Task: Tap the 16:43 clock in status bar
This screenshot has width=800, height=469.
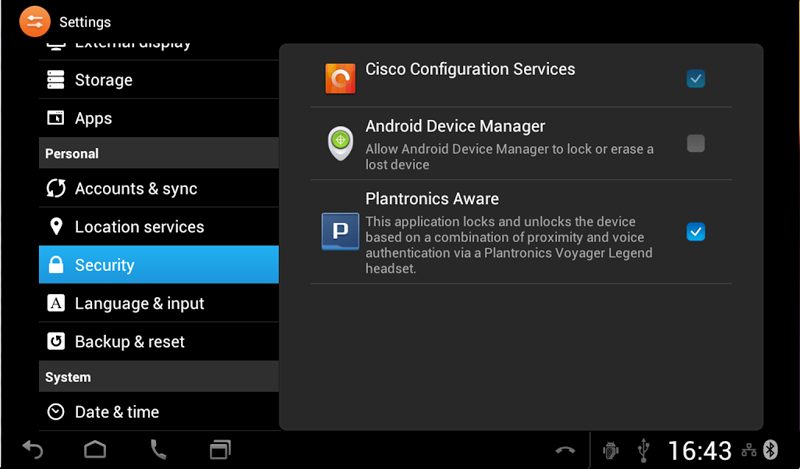Action: pyautogui.click(x=699, y=450)
